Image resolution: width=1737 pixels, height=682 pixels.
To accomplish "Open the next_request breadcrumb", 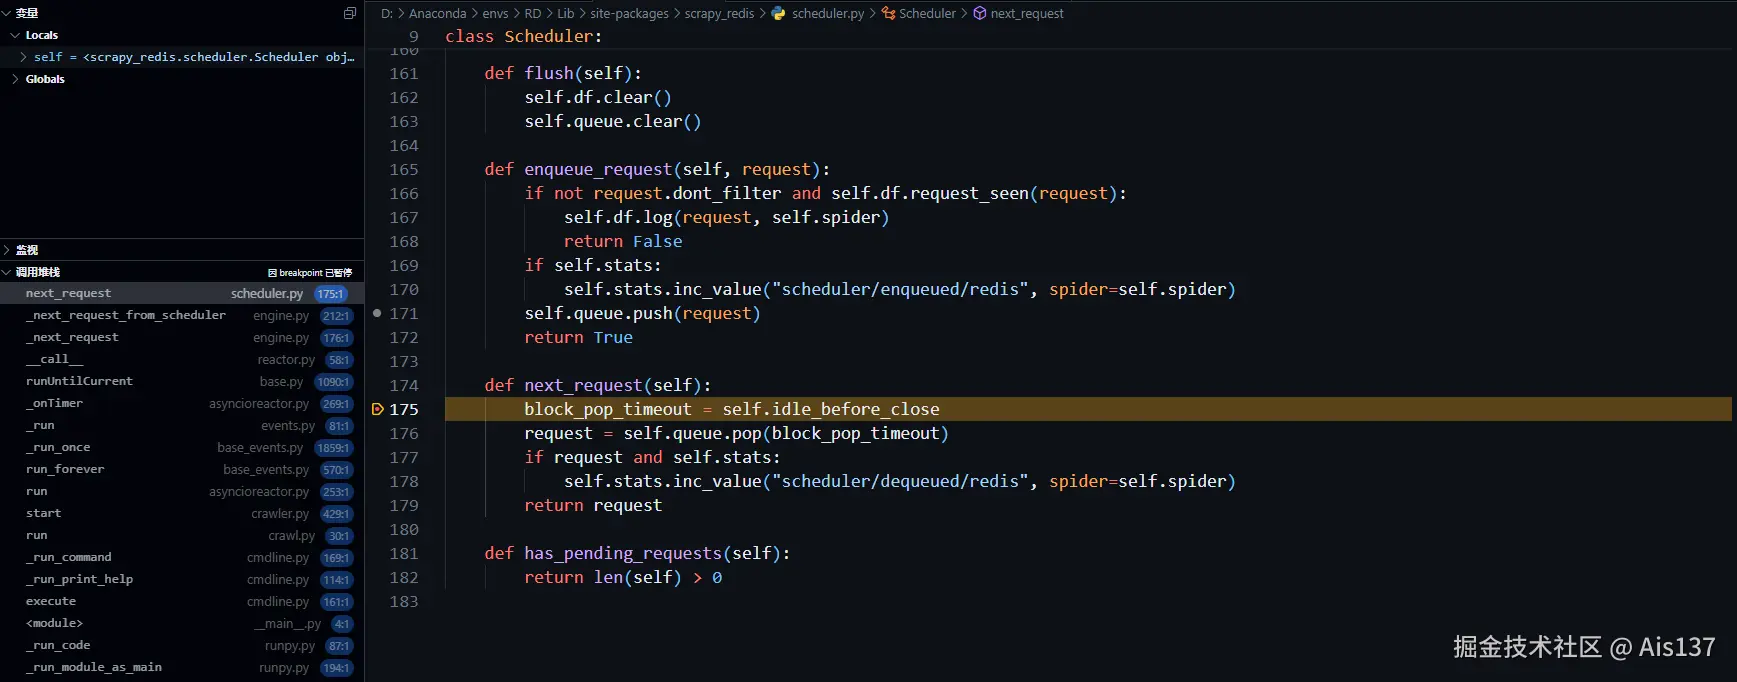I will (1027, 13).
